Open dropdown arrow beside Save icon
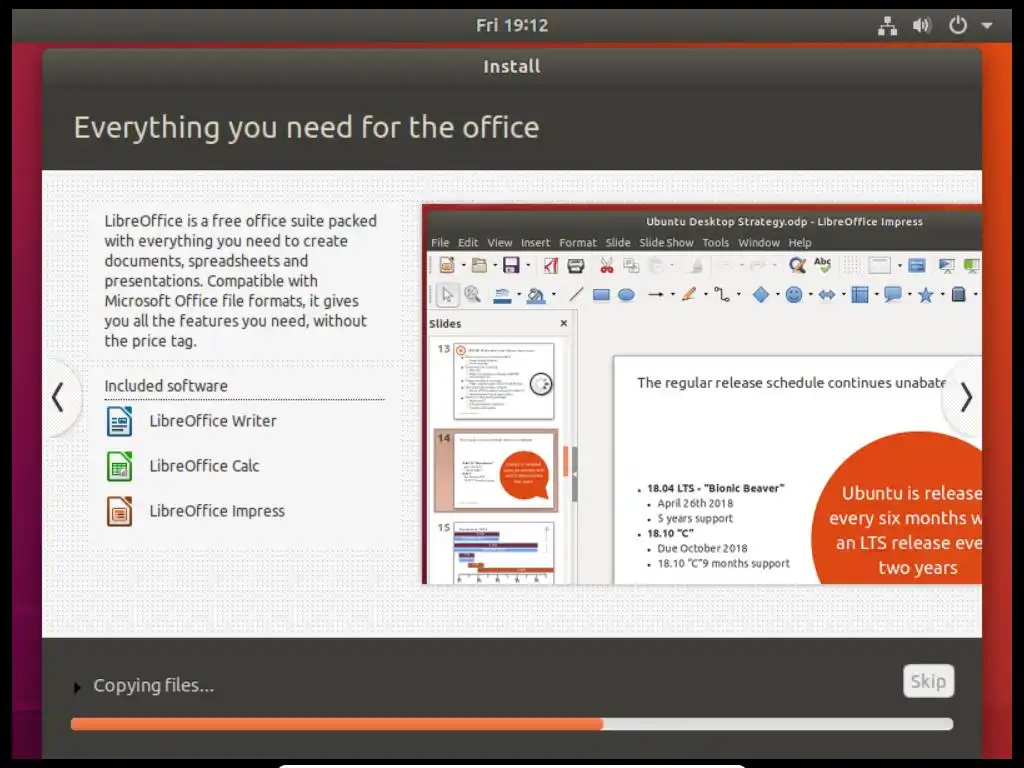1024x768 pixels. 528,266
